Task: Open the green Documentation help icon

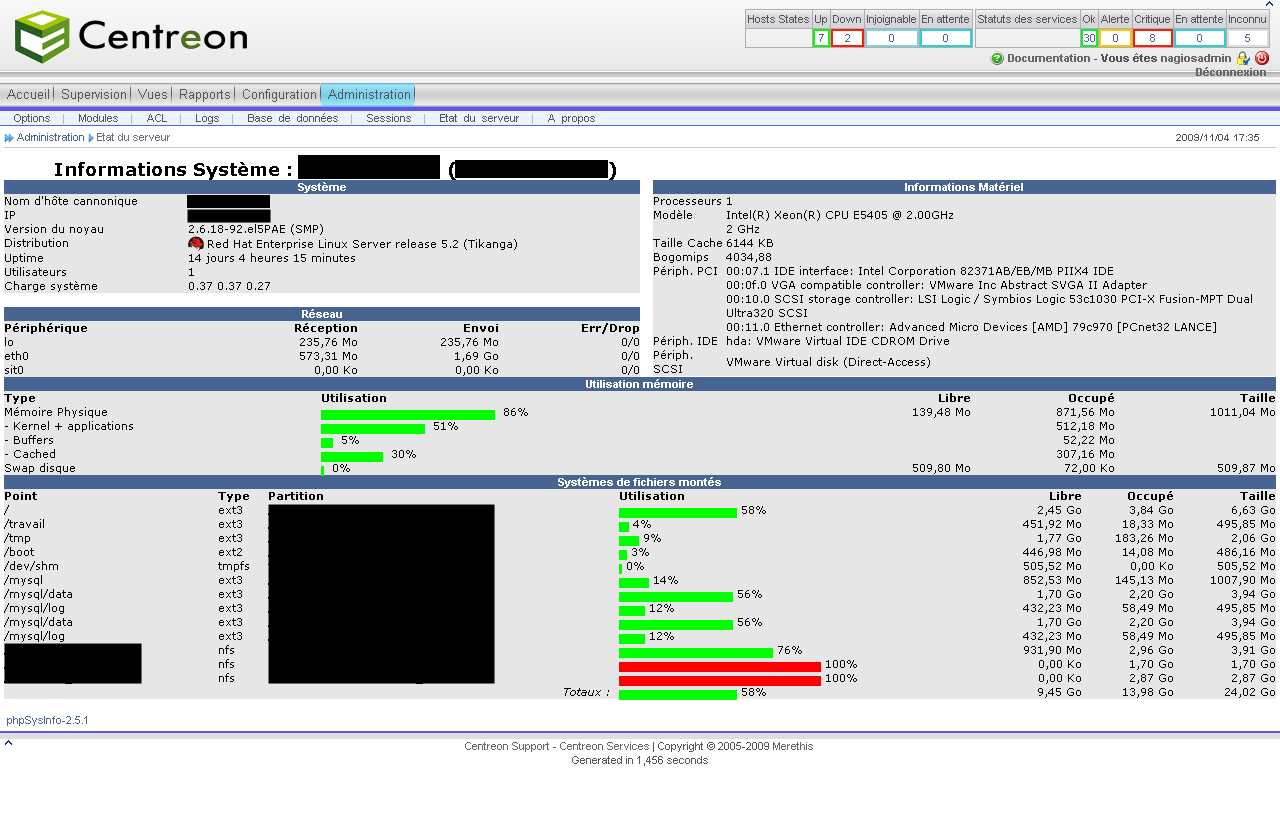Action: click(x=997, y=59)
